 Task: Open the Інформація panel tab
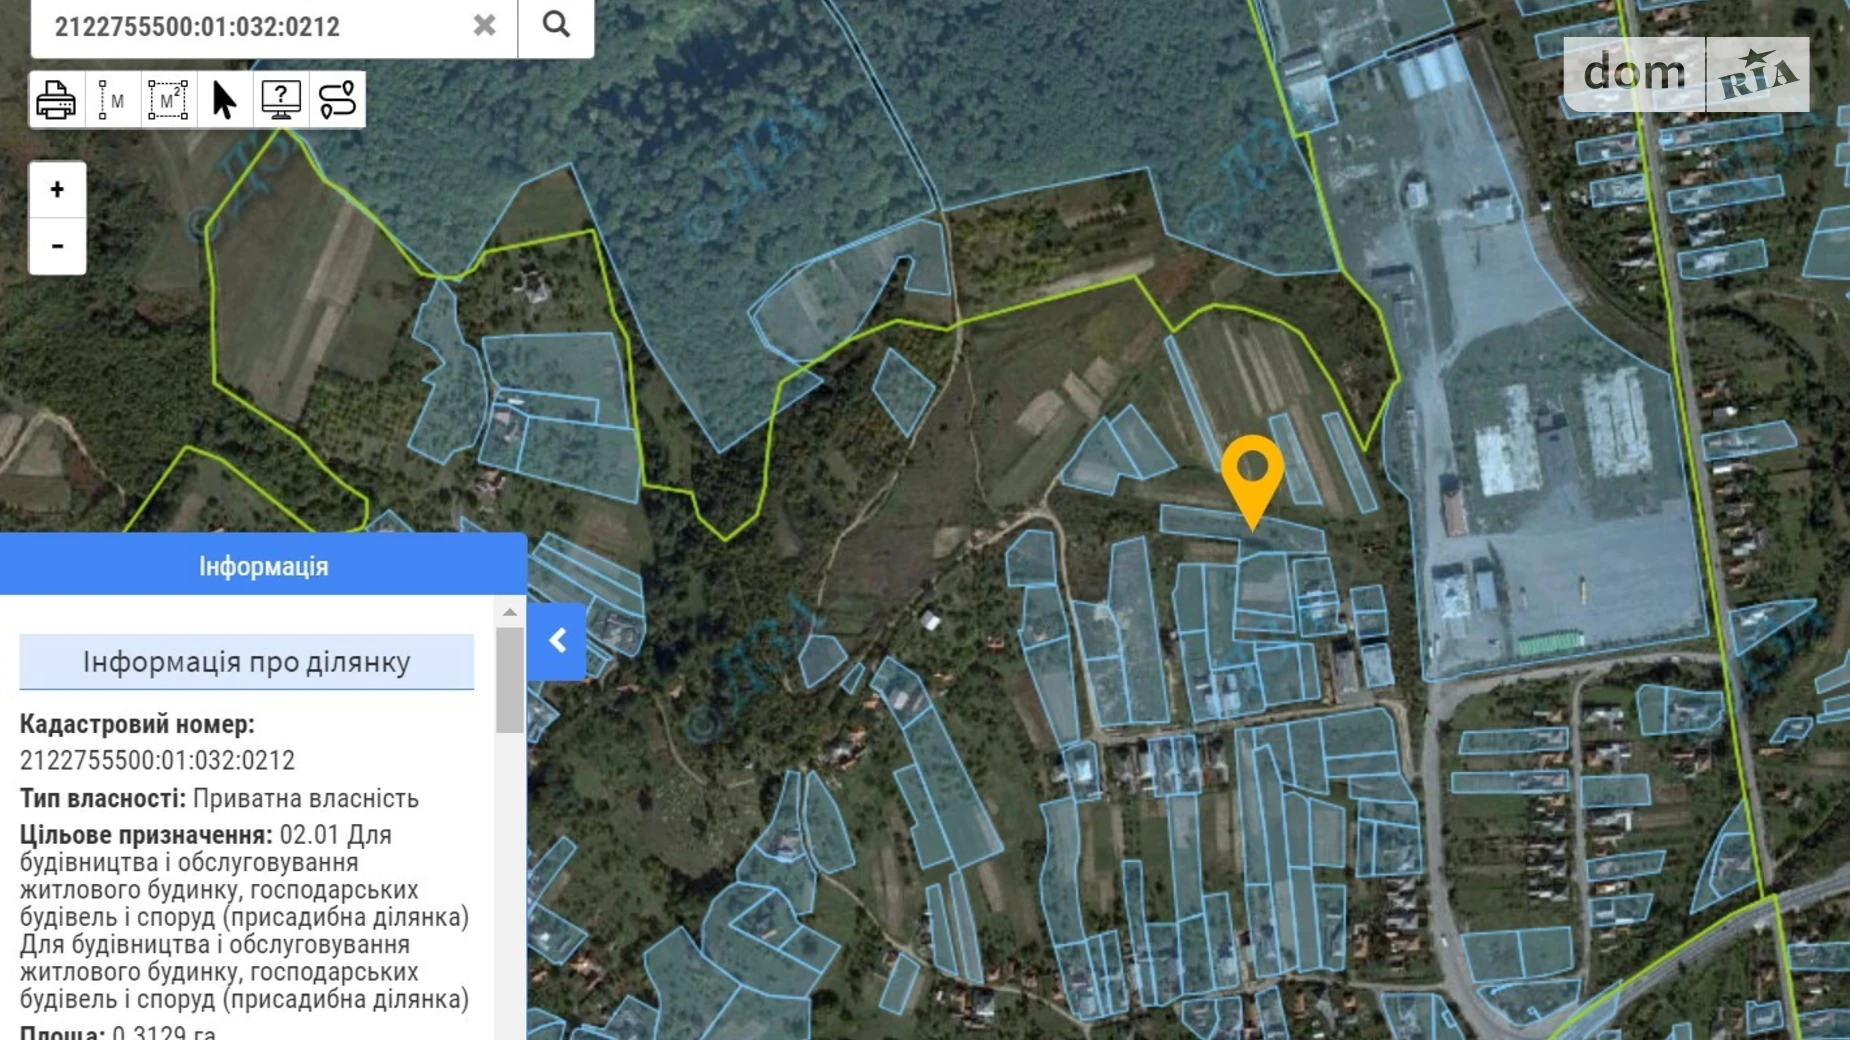263,566
